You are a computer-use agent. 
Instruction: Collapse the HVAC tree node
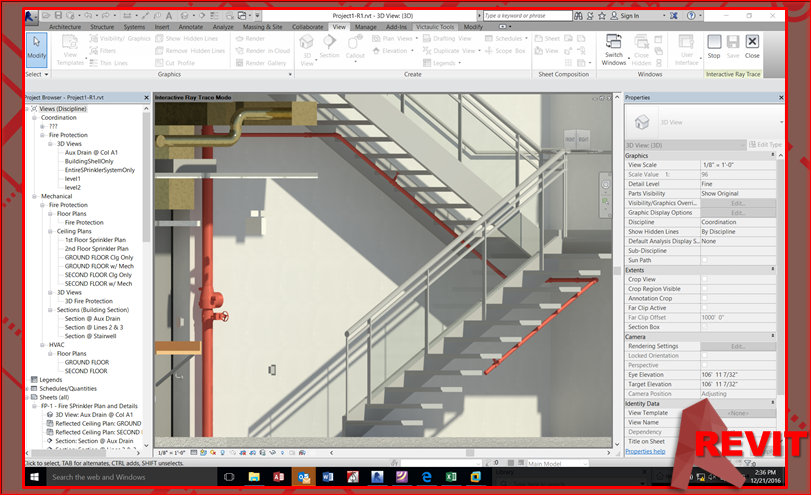(x=44, y=344)
